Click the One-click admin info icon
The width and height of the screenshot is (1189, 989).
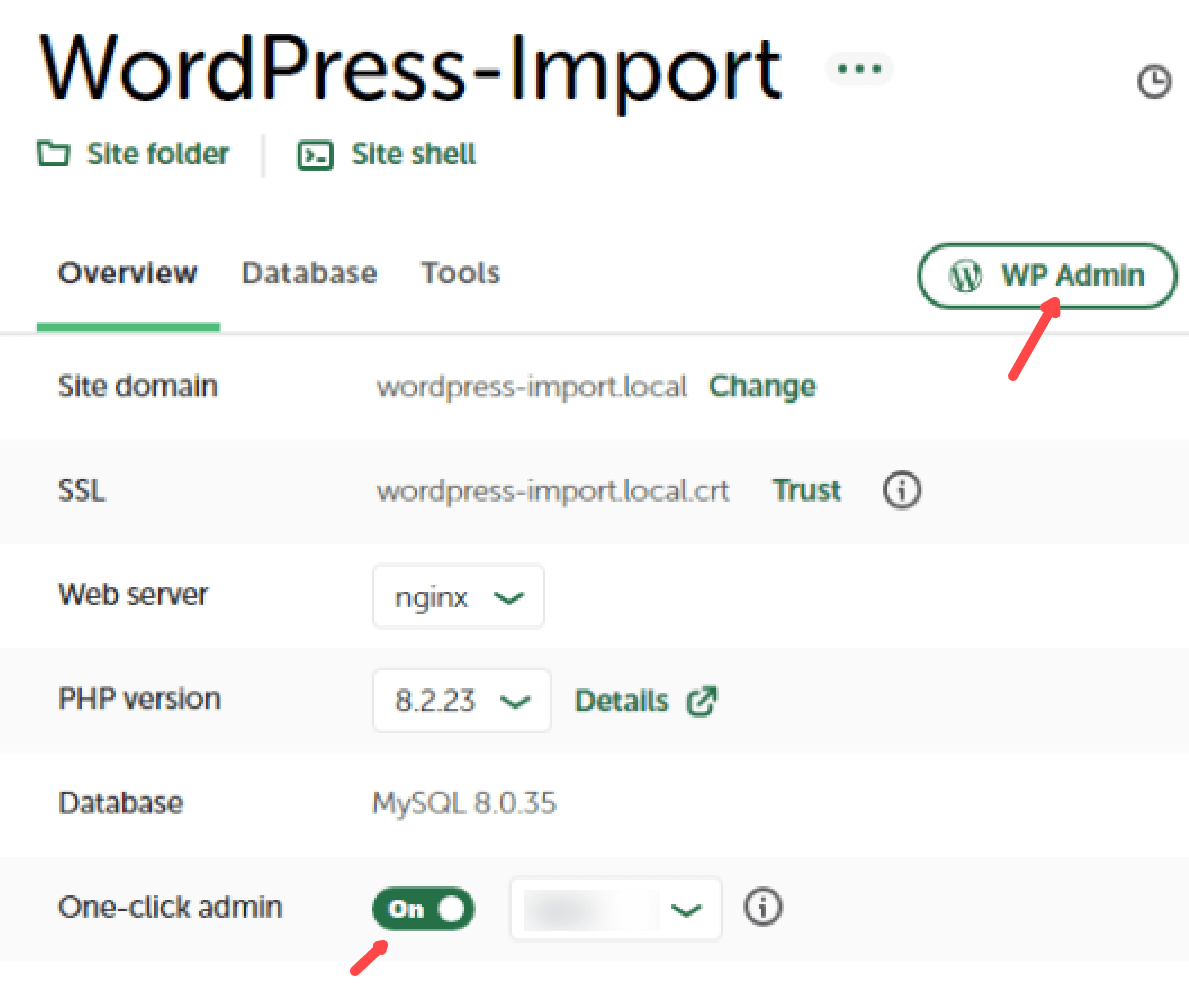tap(764, 908)
